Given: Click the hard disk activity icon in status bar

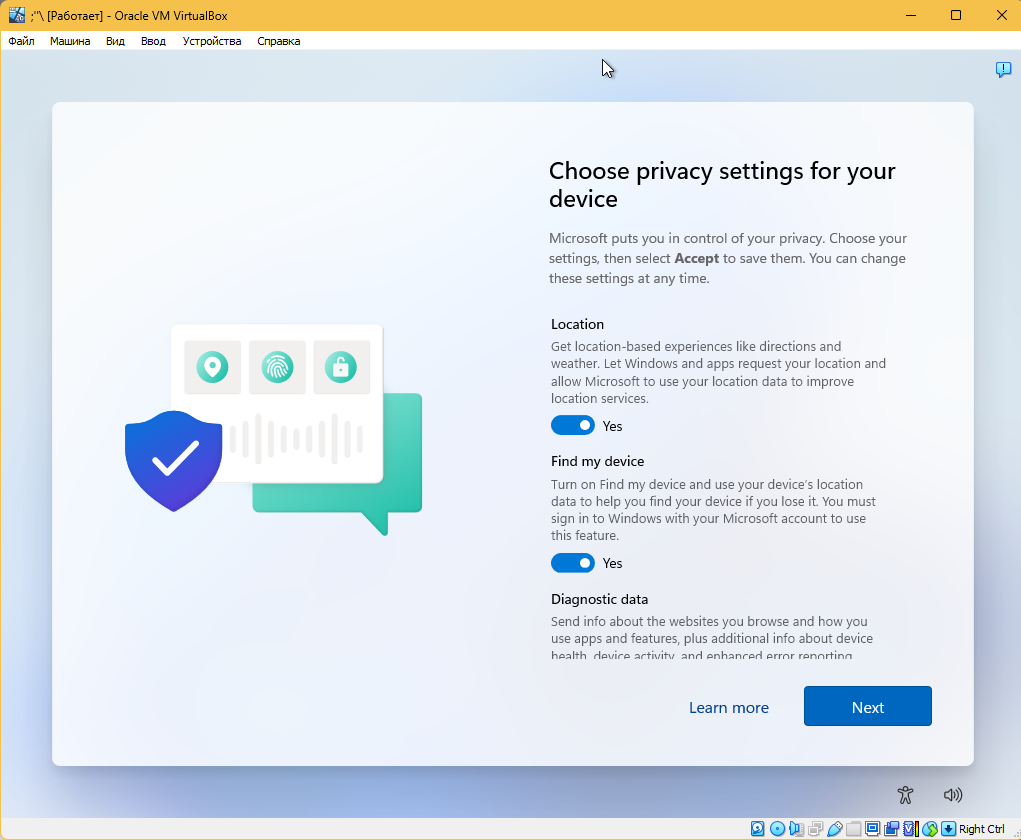Looking at the screenshot, I should coord(757,828).
